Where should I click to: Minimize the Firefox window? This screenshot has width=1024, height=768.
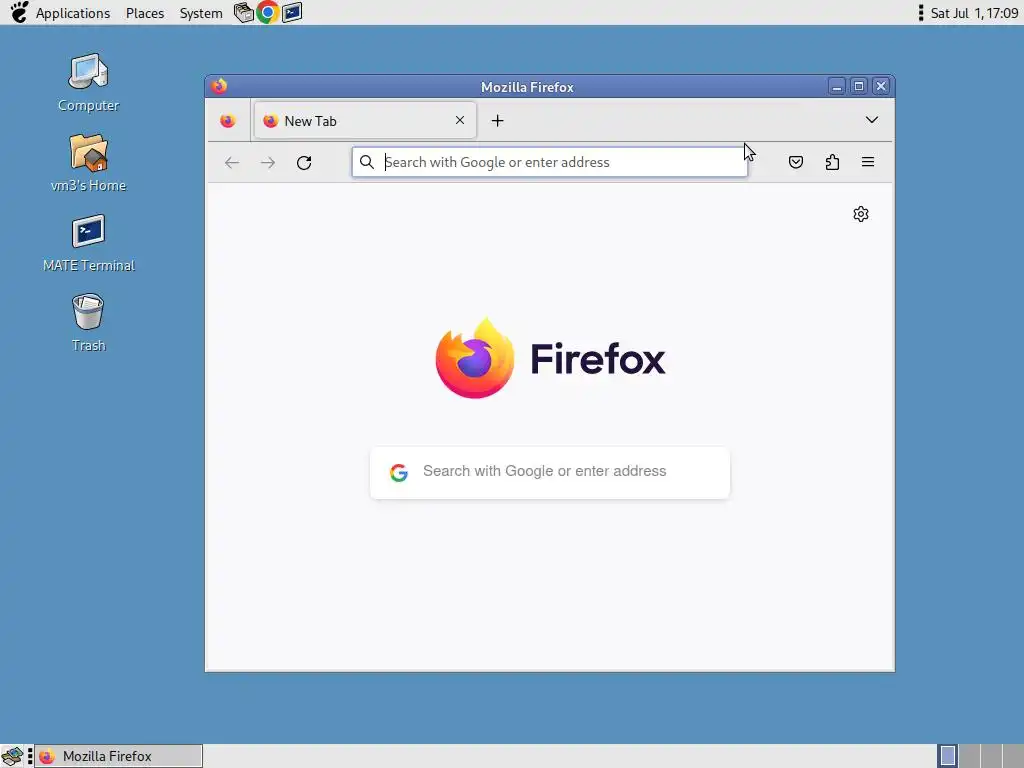click(x=837, y=86)
